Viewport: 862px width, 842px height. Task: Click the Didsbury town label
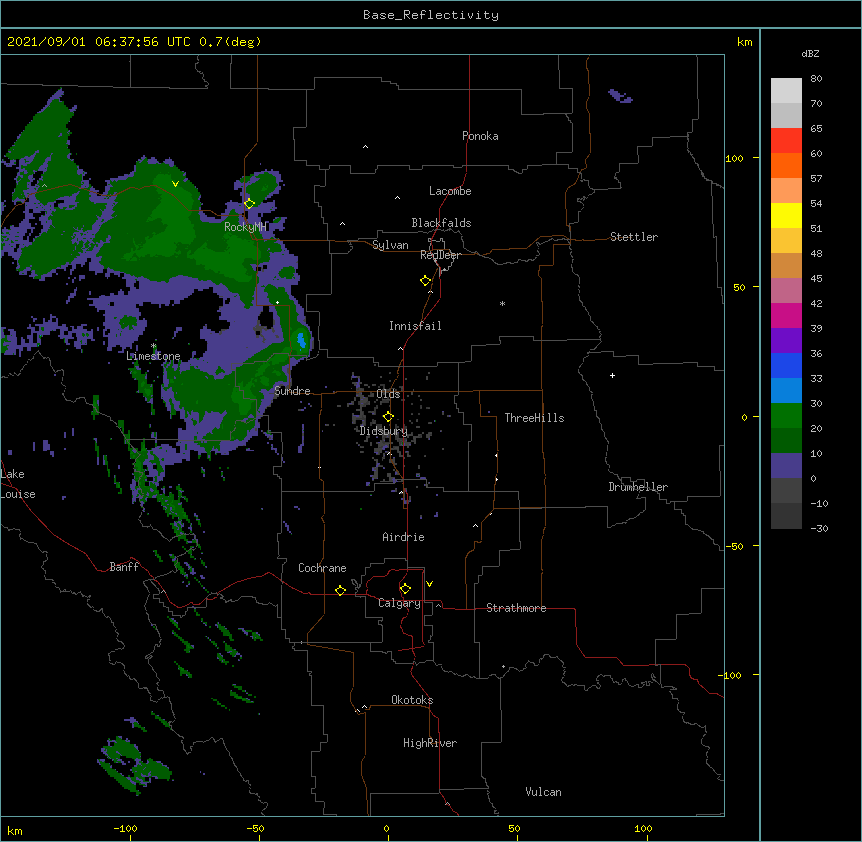click(x=384, y=431)
